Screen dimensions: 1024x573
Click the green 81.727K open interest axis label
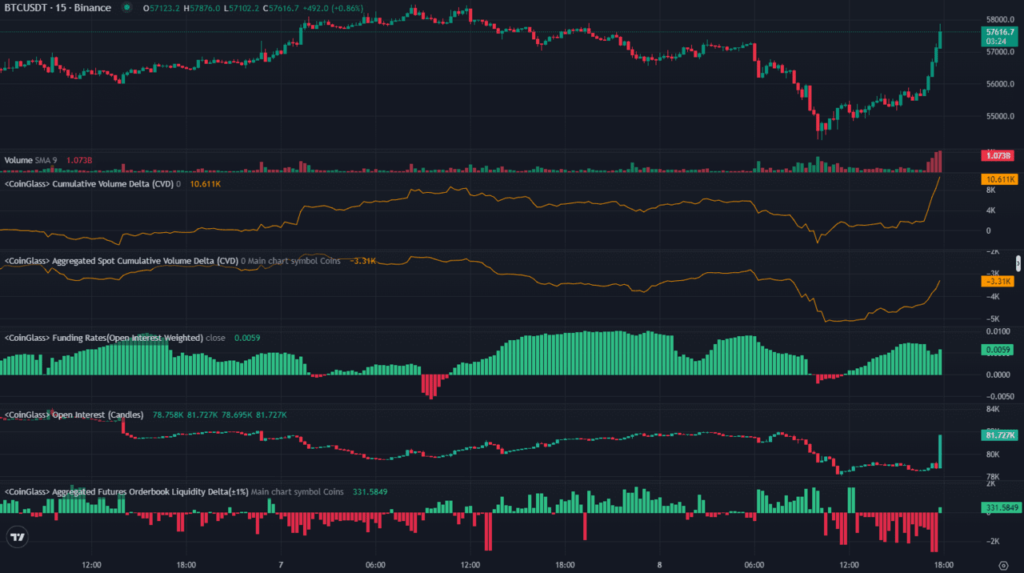999,435
